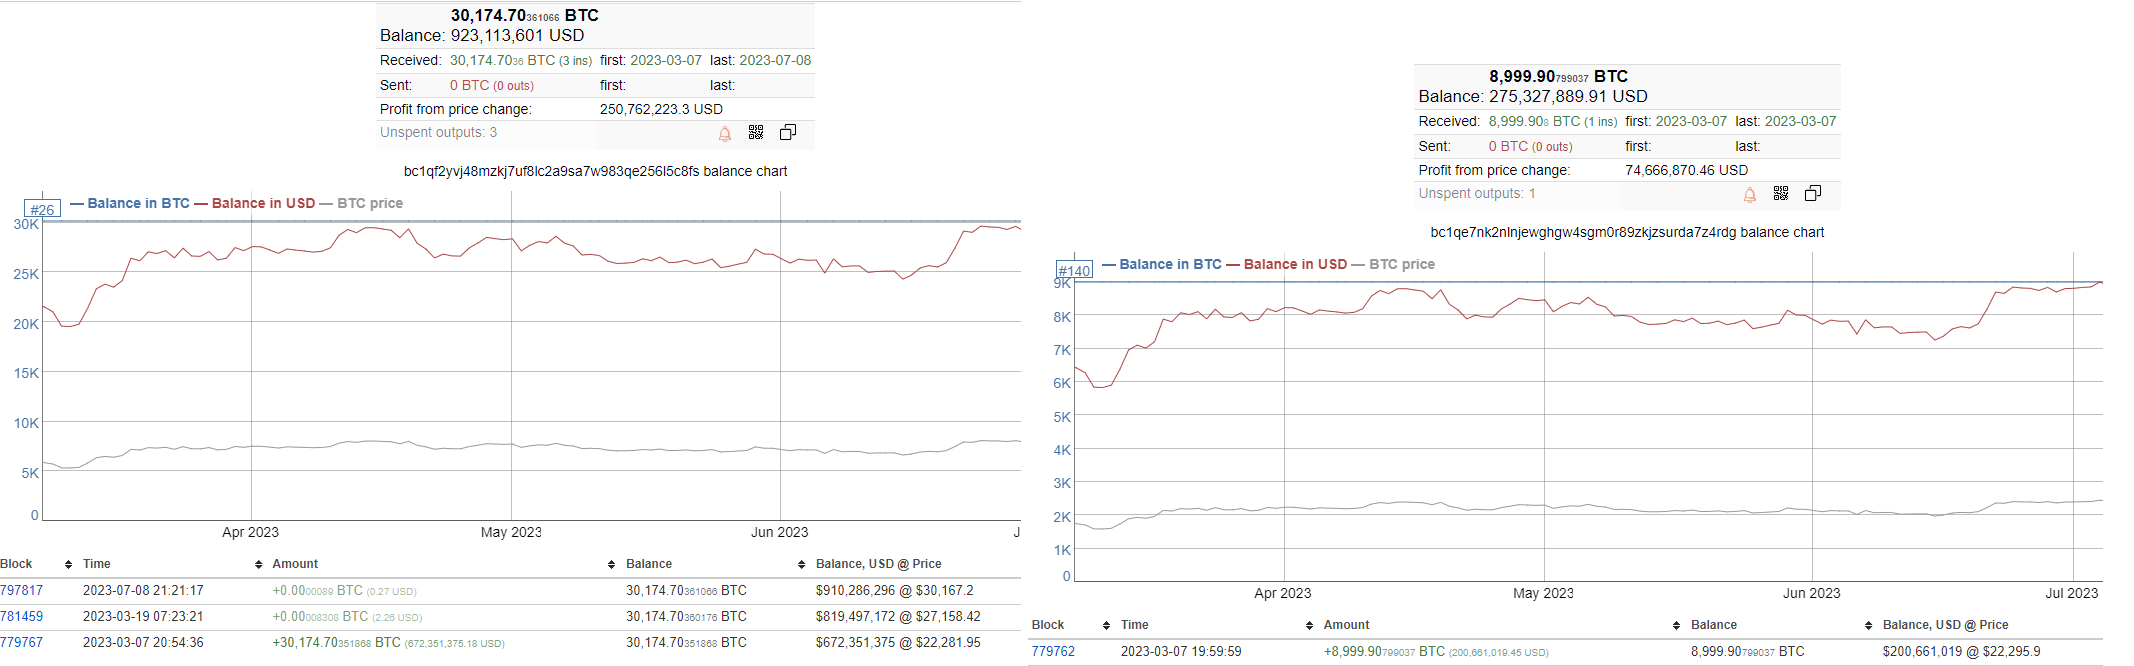Sort left table by Balance column arrow
Viewport: 2134px width, 666px height.
tap(801, 565)
